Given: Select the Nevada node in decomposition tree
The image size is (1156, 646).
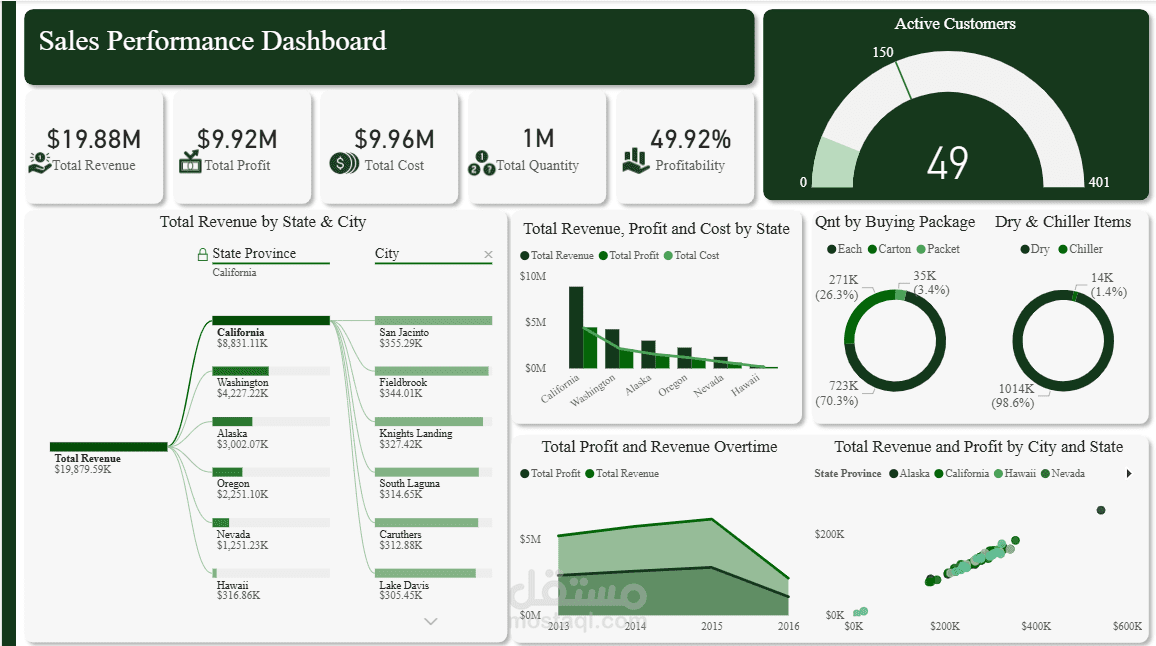Looking at the screenshot, I should point(271,523).
